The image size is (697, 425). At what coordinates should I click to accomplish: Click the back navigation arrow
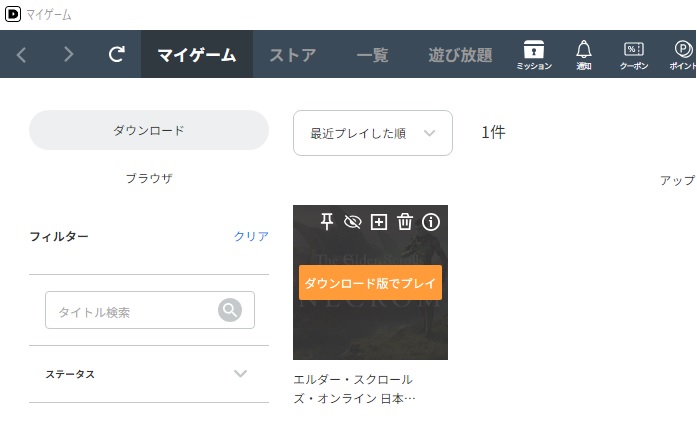coord(21,55)
